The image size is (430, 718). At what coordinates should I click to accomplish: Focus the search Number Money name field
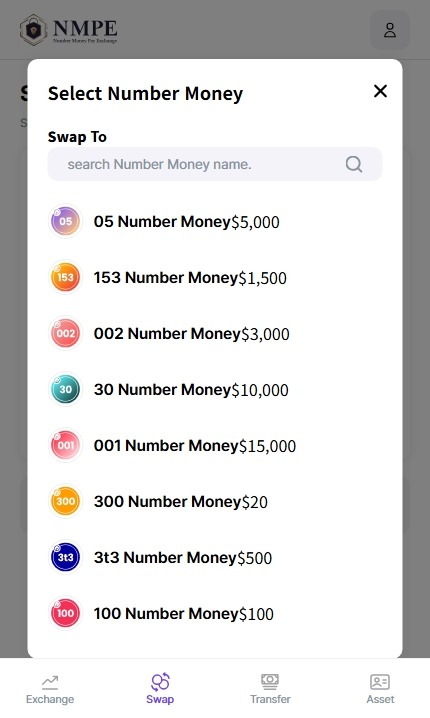click(215, 164)
